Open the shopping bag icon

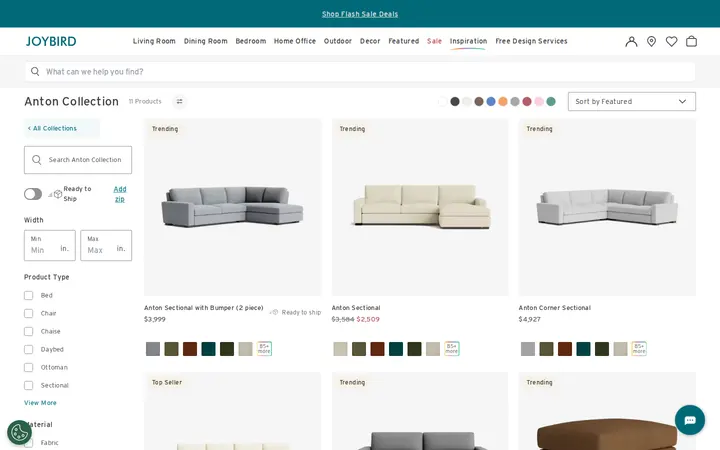691,41
